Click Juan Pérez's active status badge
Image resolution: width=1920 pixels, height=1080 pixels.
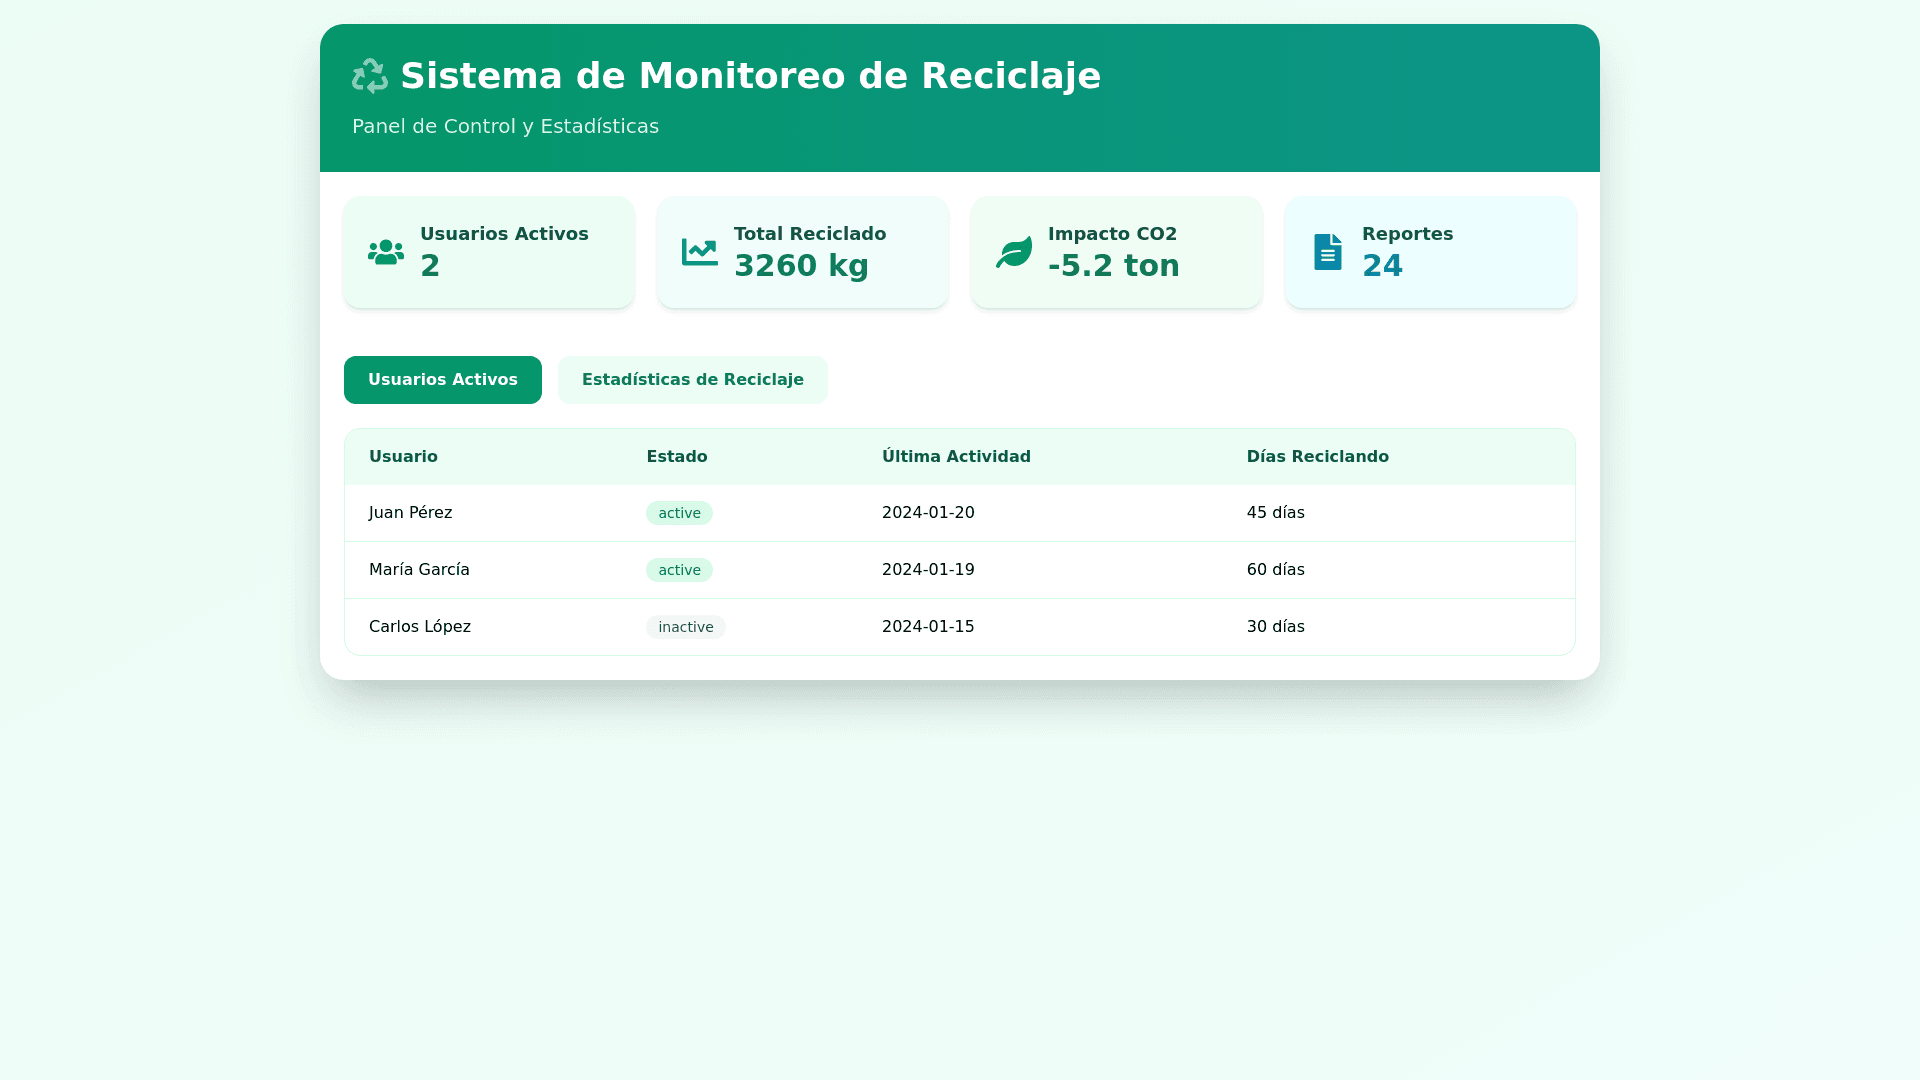[679, 513]
